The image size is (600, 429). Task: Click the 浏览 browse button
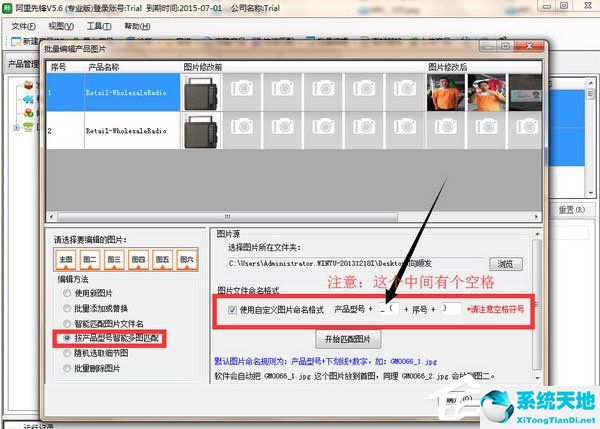point(506,264)
